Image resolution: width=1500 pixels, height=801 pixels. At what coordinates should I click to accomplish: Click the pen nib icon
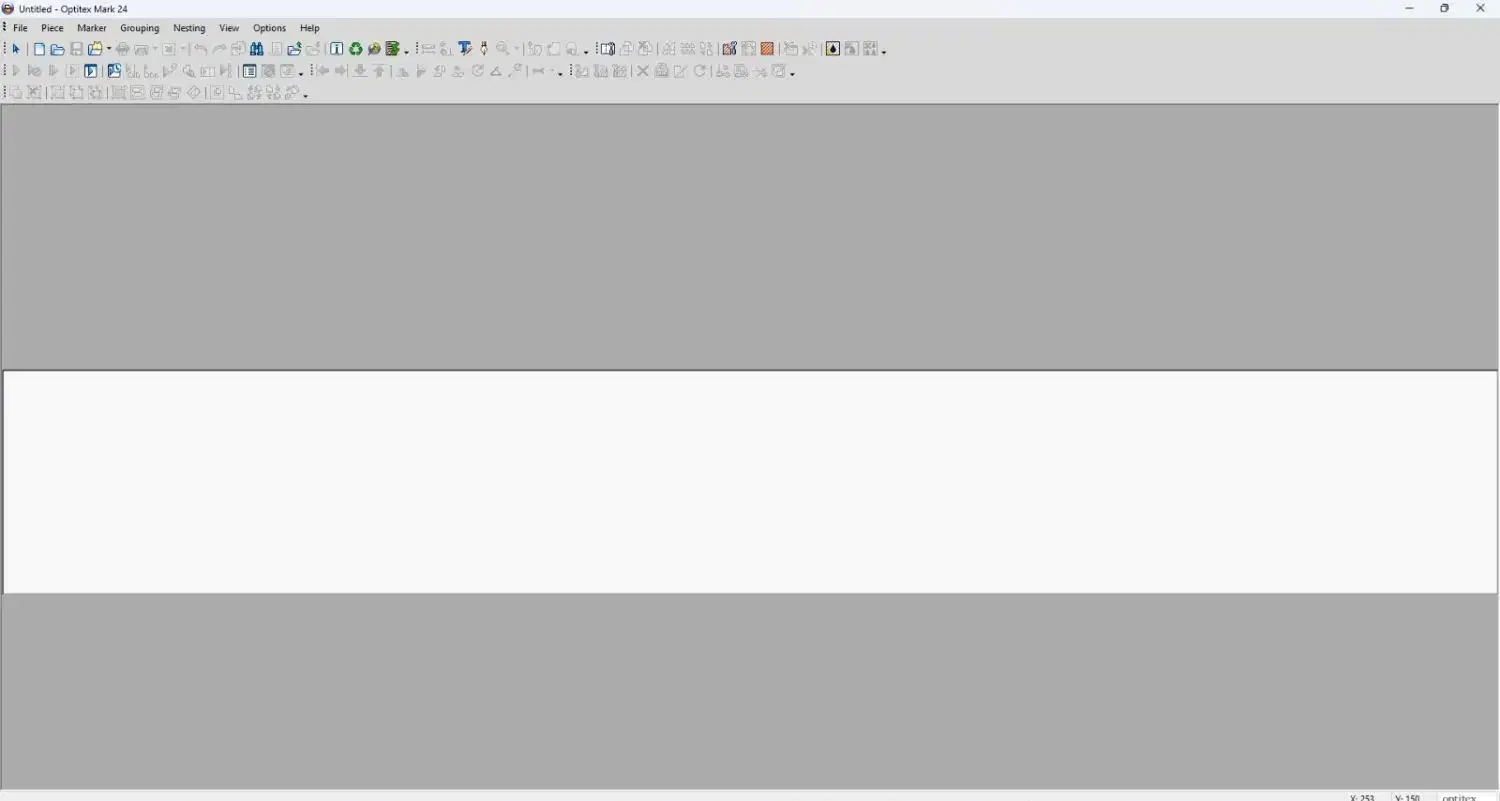click(484, 49)
